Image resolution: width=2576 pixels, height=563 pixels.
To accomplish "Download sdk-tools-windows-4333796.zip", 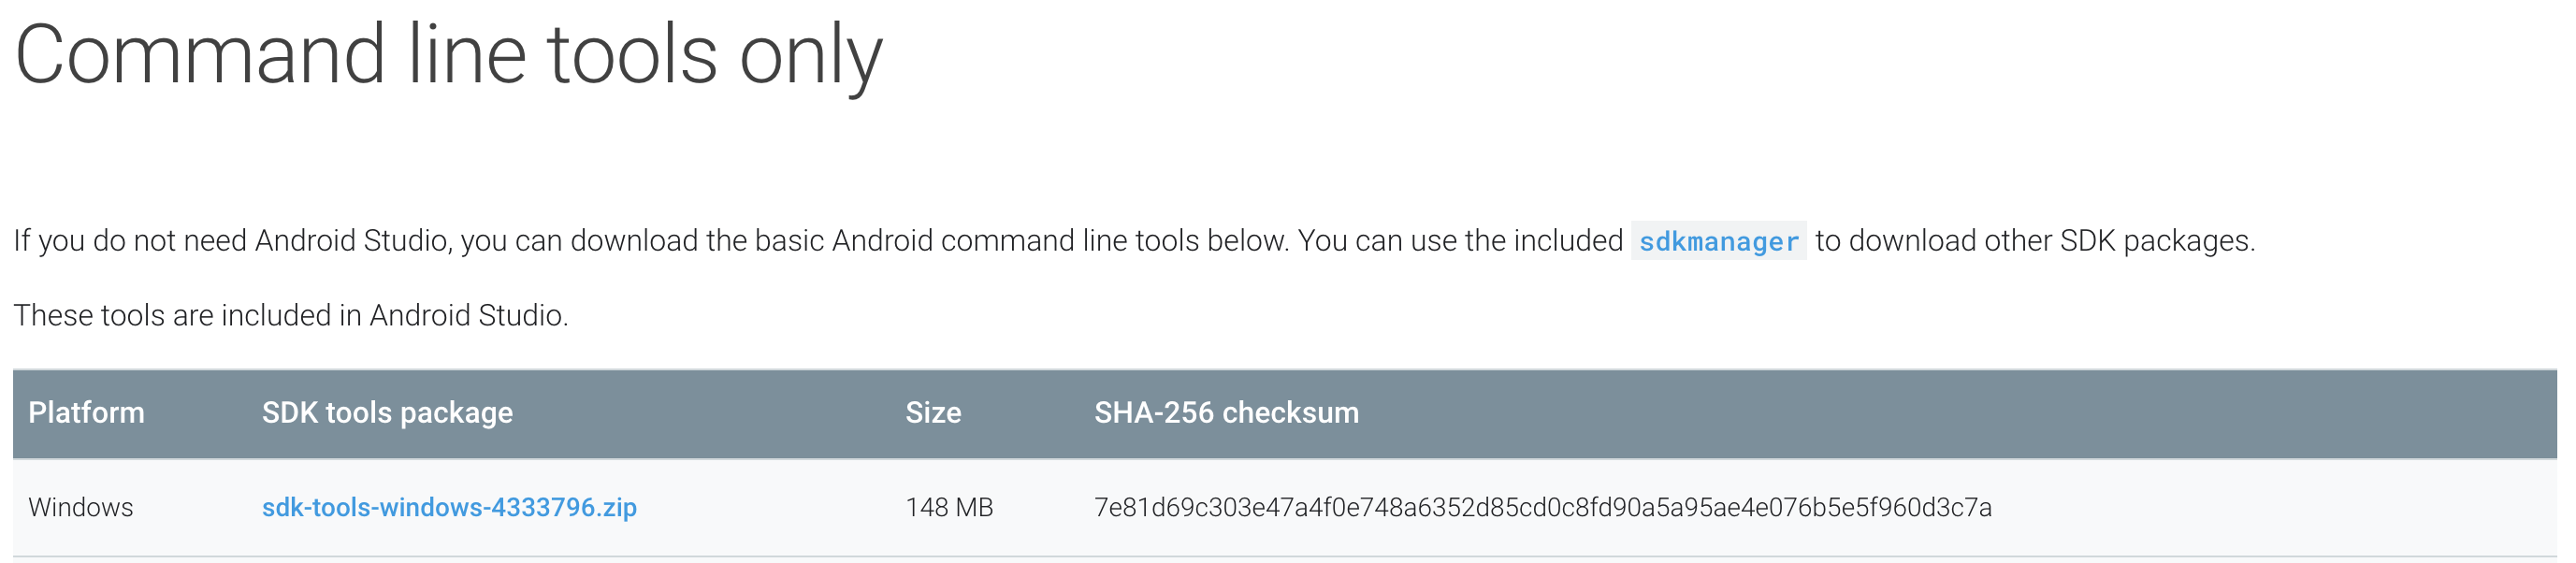I will pos(449,507).
